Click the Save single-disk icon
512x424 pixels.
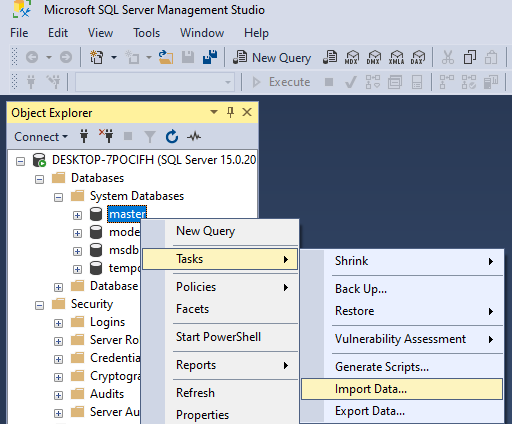[x=188, y=57]
